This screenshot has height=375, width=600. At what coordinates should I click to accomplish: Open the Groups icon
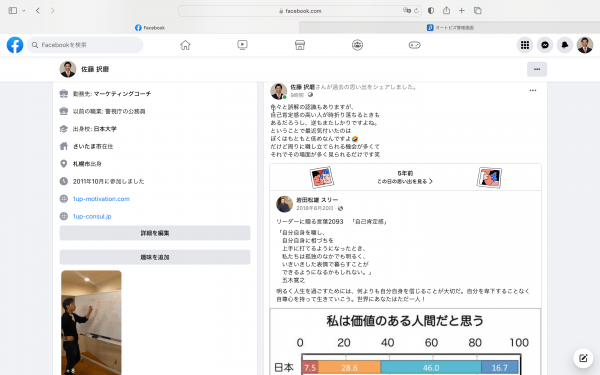(x=357, y=45)
